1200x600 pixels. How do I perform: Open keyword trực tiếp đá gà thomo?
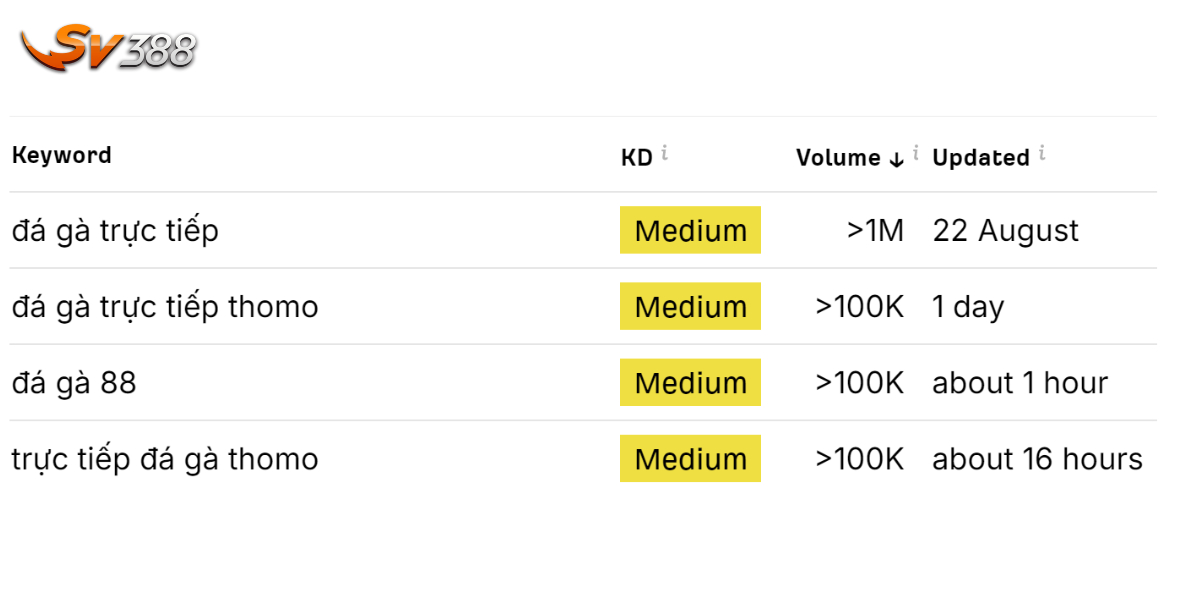[165, 459]
